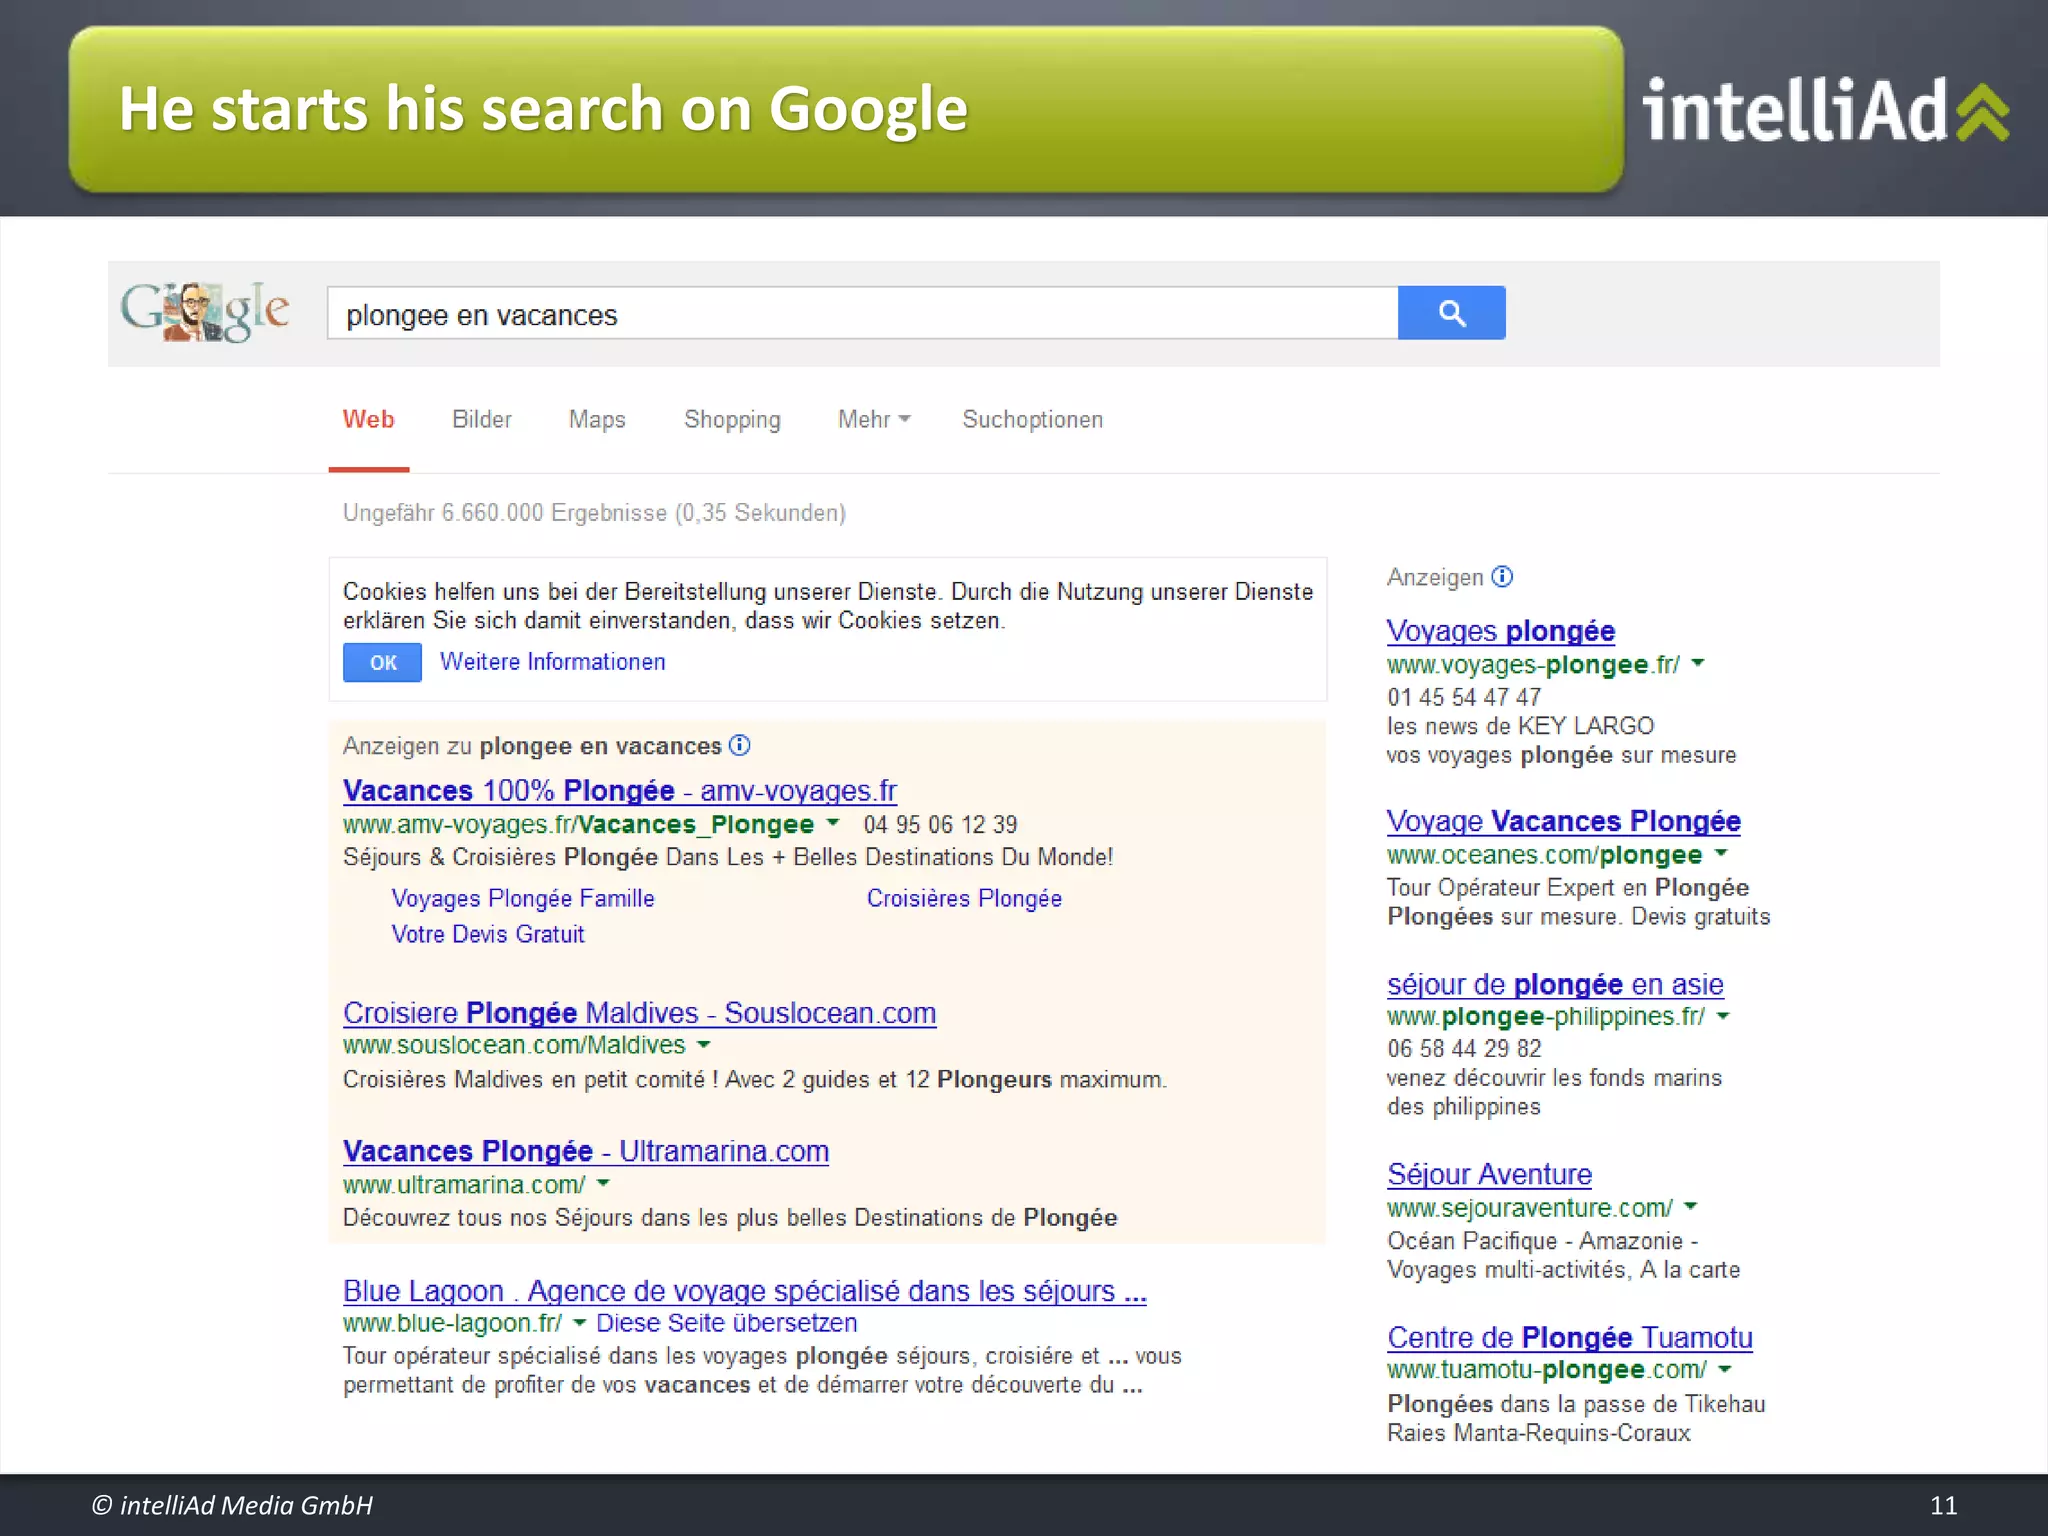Click the OK button in cookie notice
The width and height of the screenshot is (2048, 1536).
point(382,662)
